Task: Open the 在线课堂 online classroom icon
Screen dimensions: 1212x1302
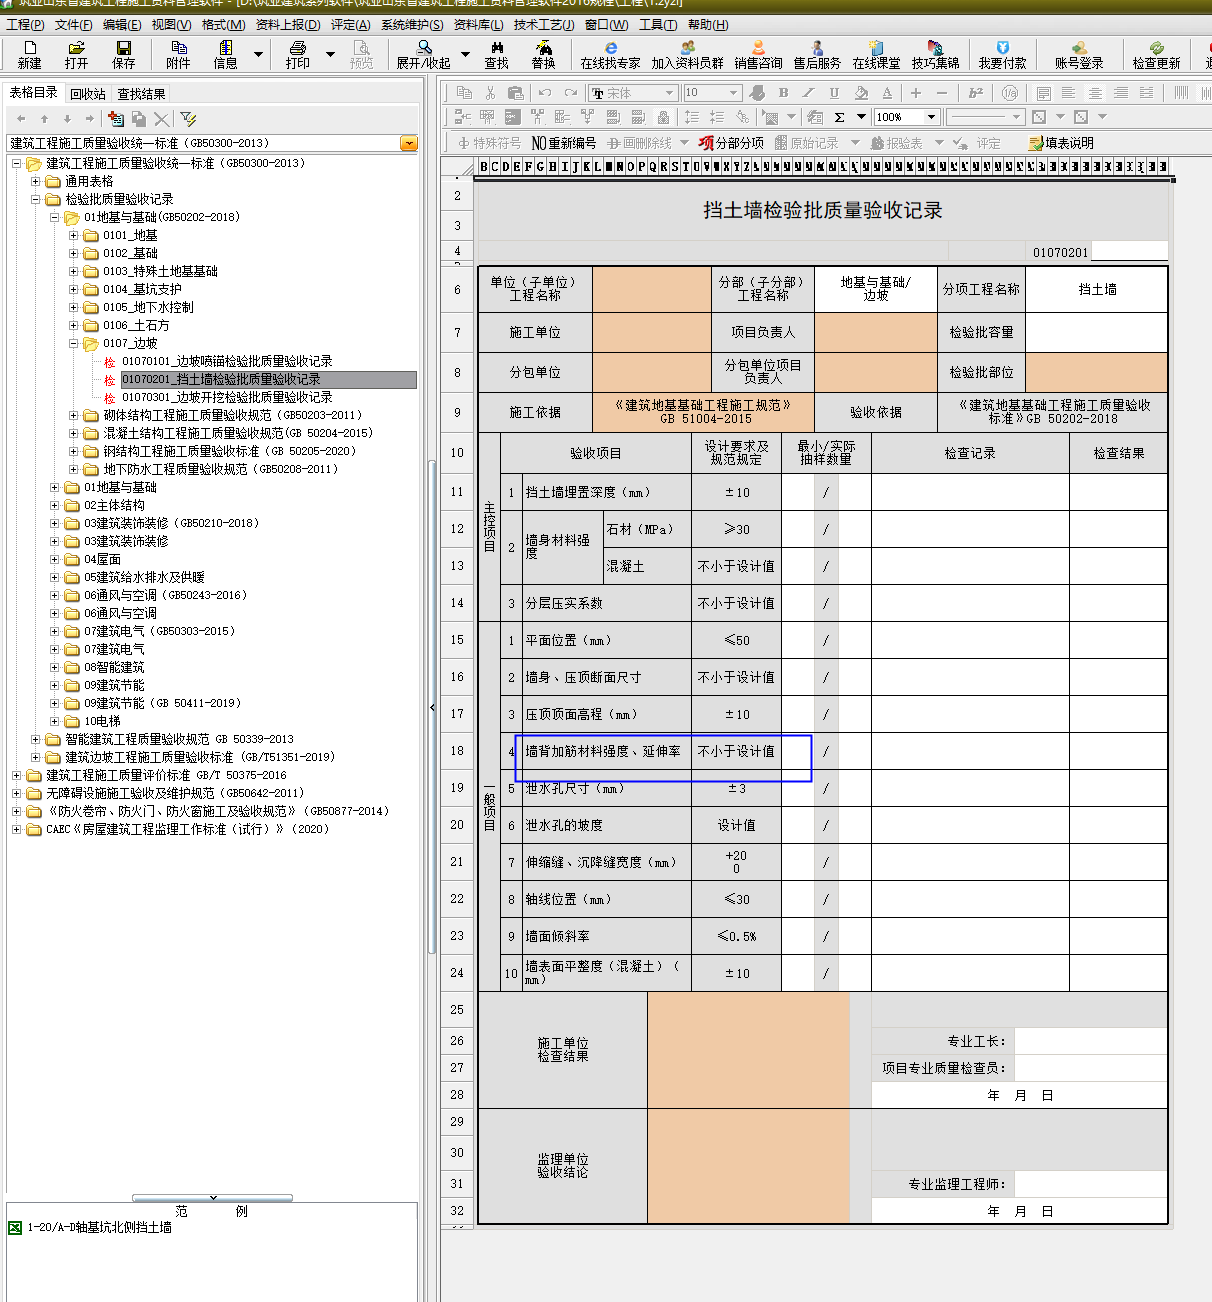Action: click(876, 54)
